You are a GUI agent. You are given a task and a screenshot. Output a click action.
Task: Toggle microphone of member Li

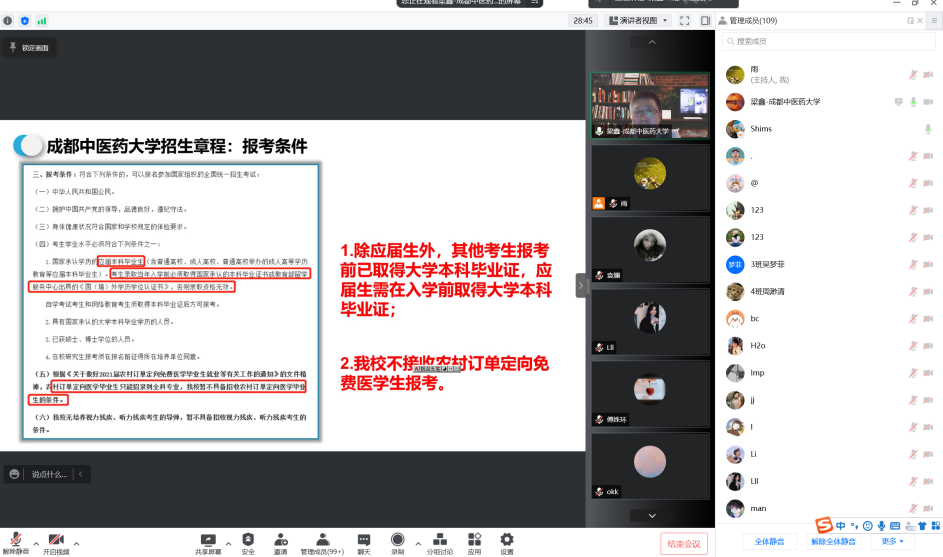point(913,454)
